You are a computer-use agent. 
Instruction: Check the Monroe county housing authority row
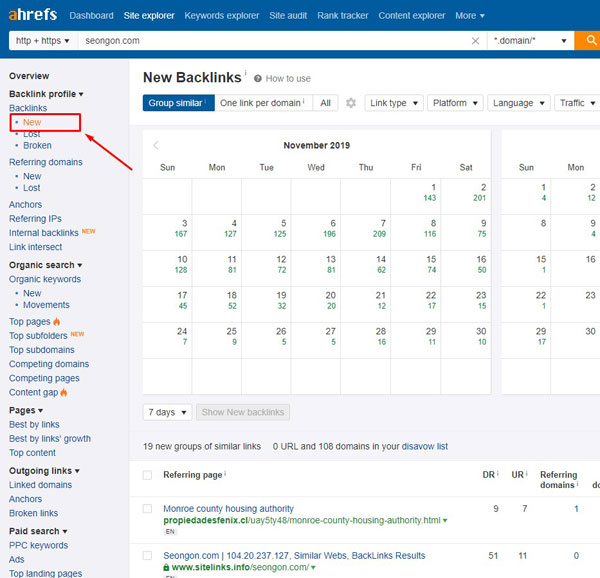(147, 508)
